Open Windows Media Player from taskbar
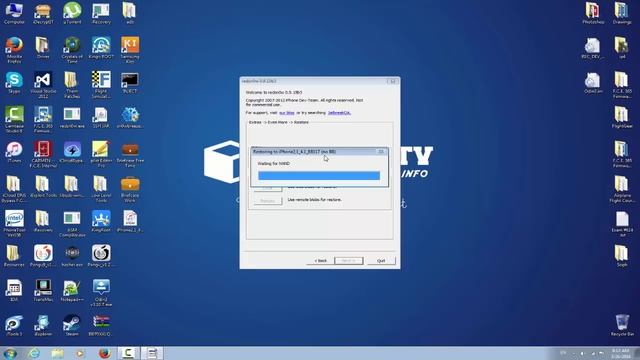Screen dimensions: 640x360 pos(80,353)
